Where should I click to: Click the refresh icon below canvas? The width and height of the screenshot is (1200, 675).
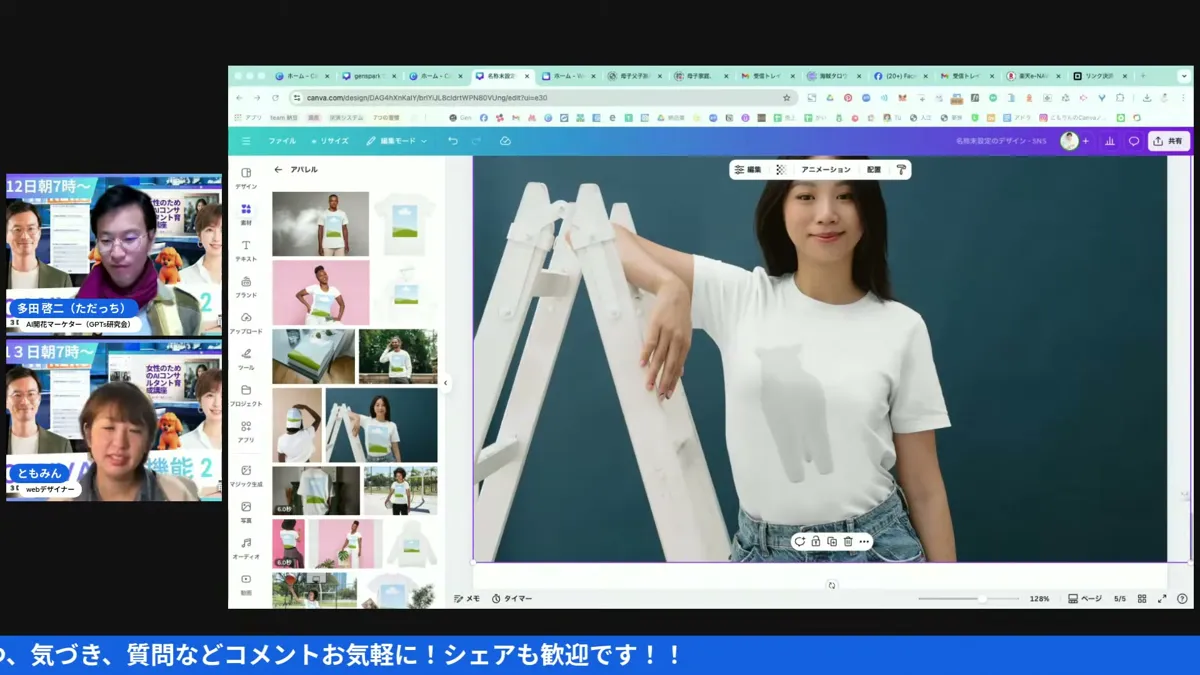(x=832, y=585)
